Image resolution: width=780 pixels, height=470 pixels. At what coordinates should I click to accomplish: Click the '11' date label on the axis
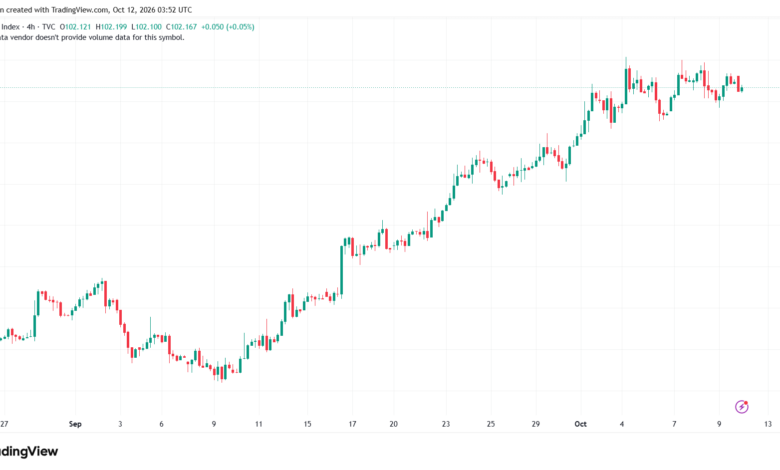259,424
